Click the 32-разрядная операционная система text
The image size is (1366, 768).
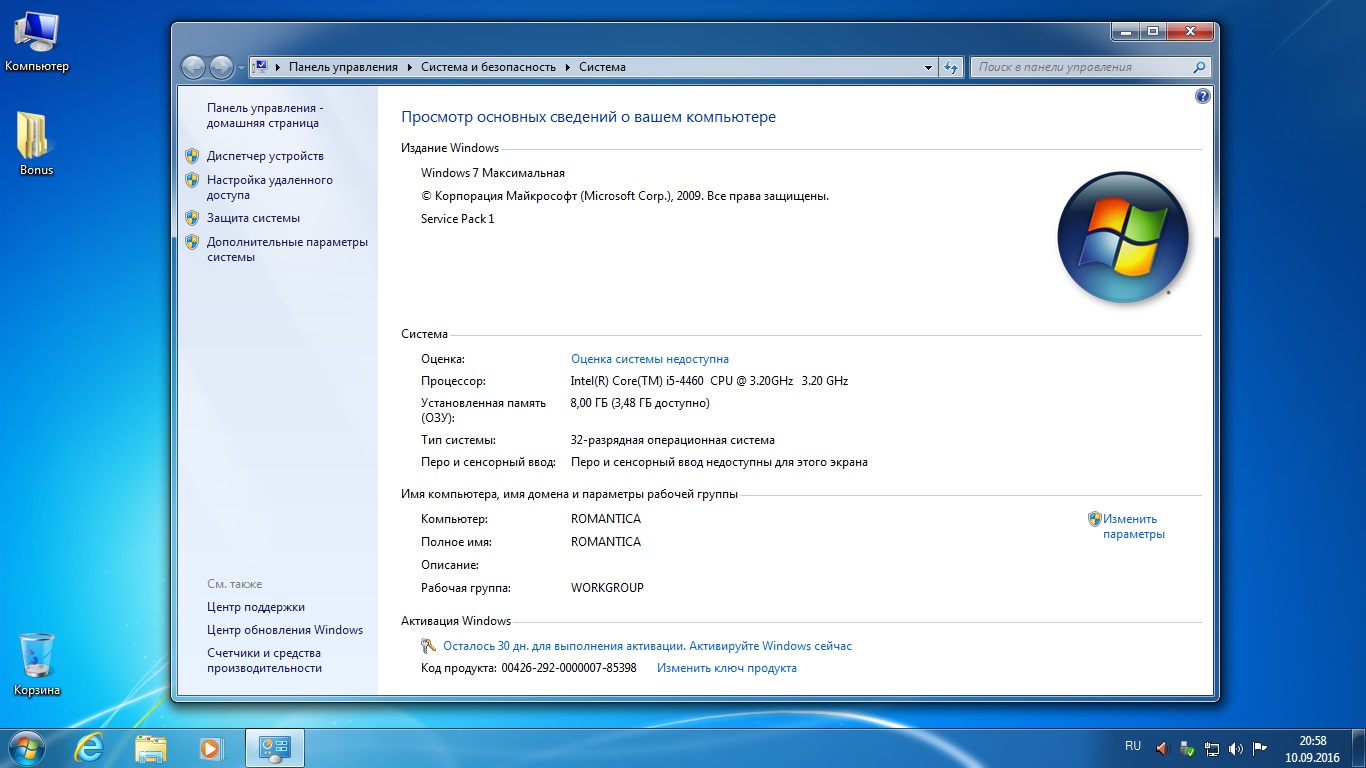(673, 440)
